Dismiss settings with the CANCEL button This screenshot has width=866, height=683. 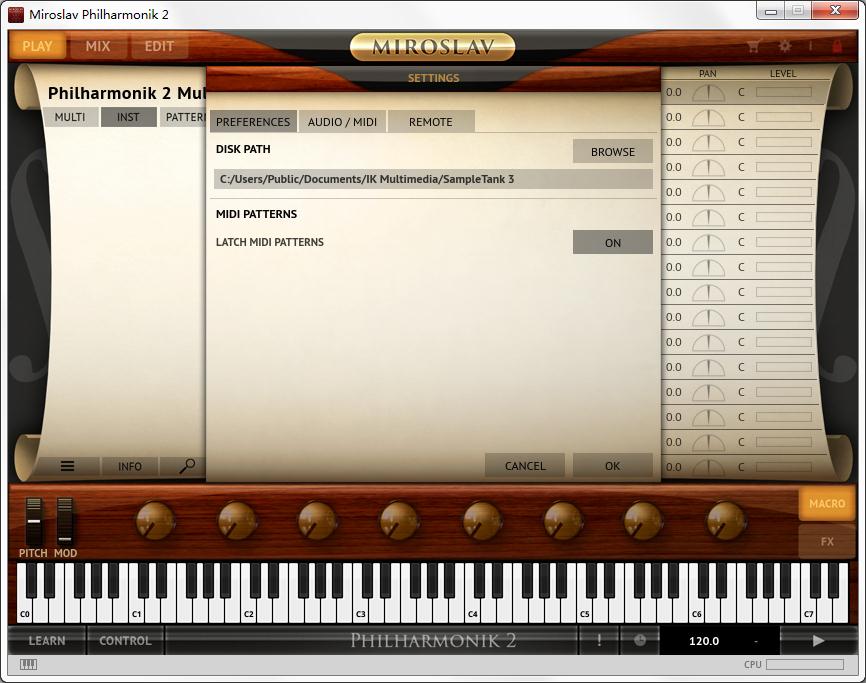(525, 465)
